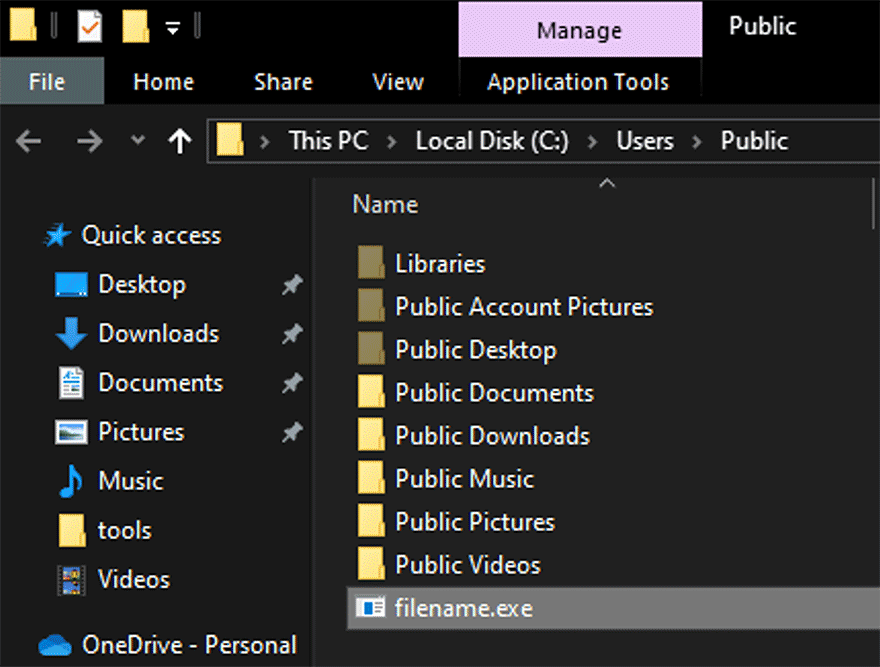Click the filename.exe application icon
Viewport: 880px width, 667px height.
point(371,607)
